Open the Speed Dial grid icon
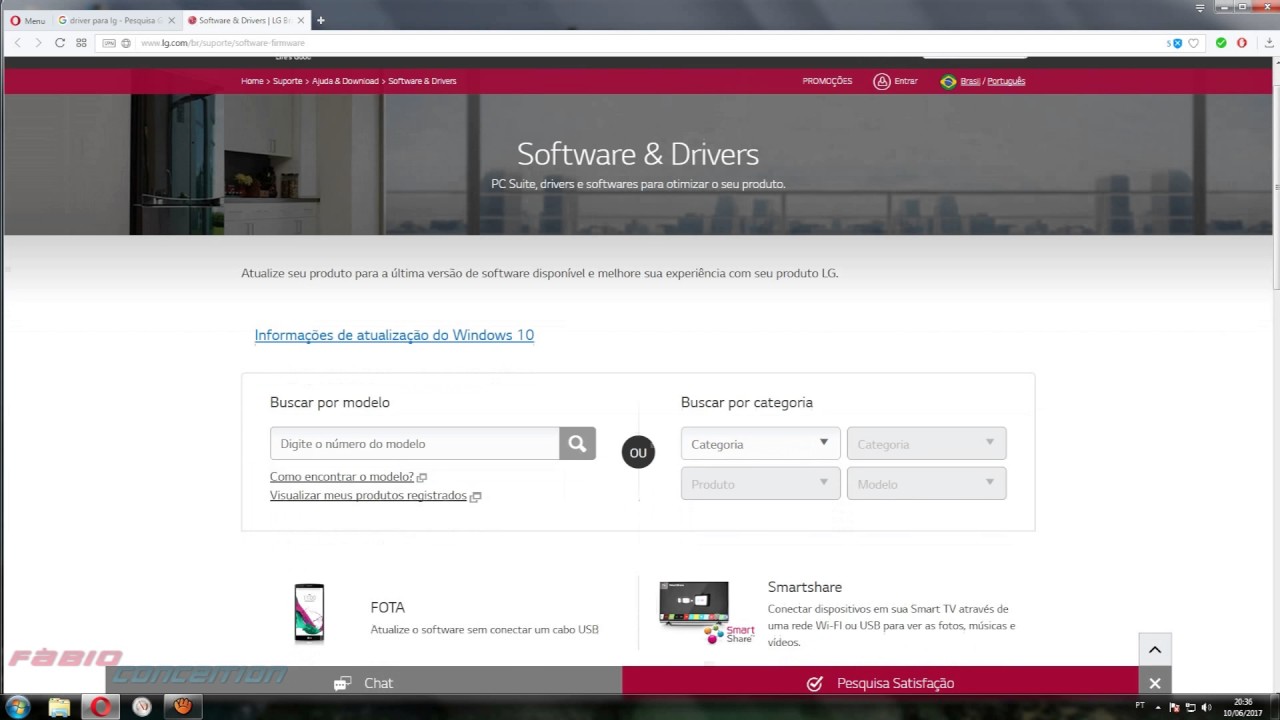 click(x=81, y=43)
